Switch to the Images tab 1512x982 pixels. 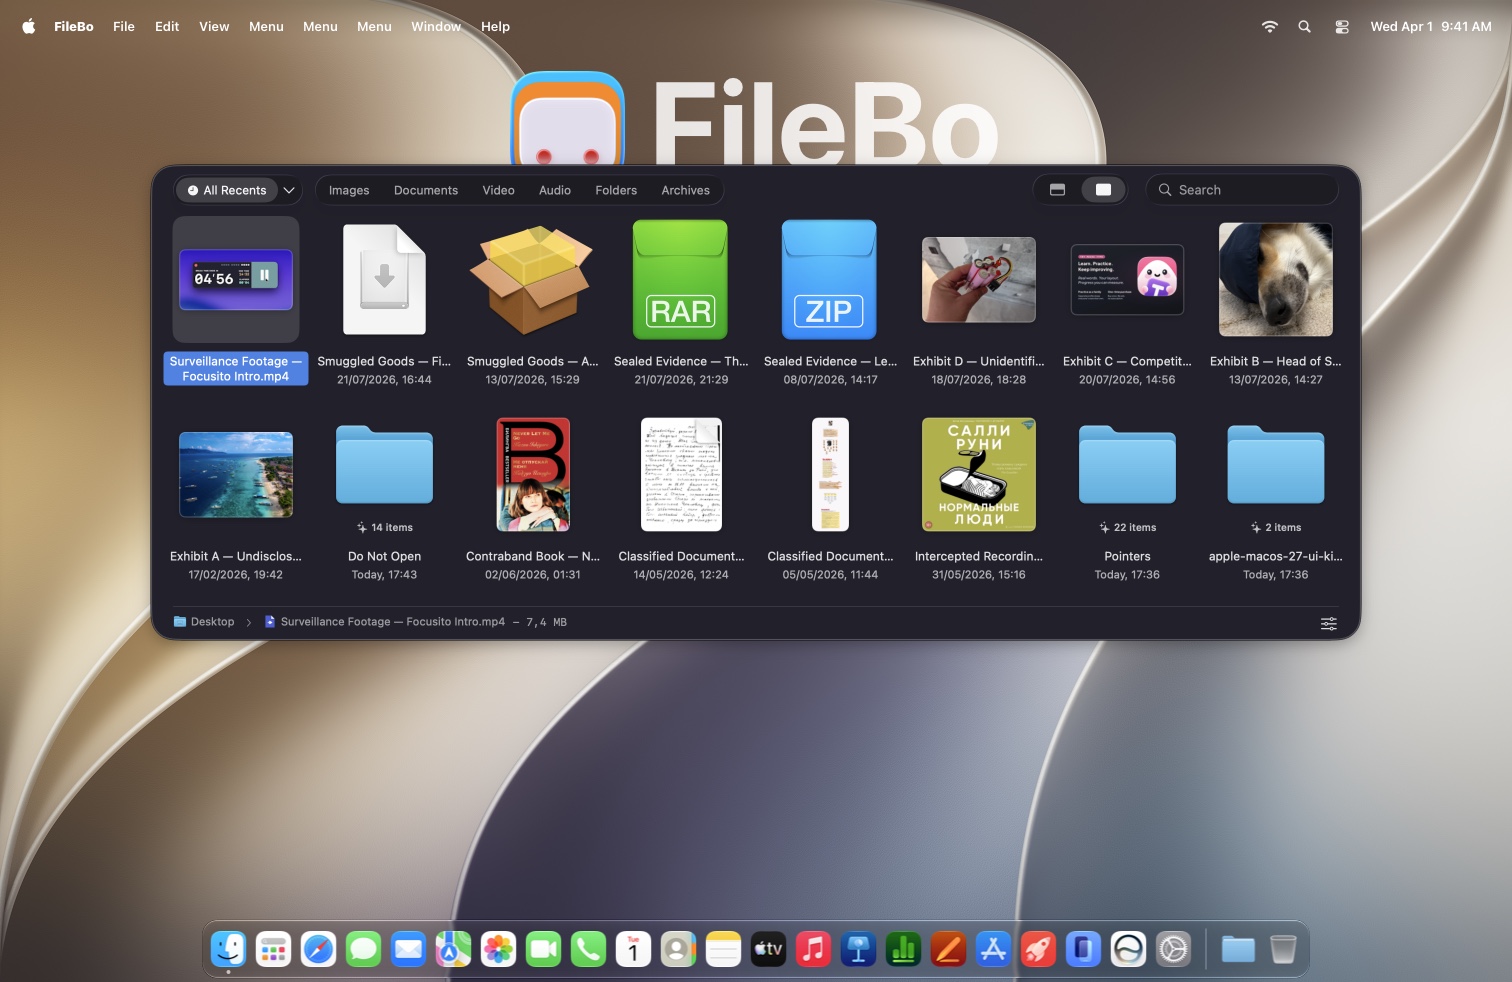[x=349, y=190]
